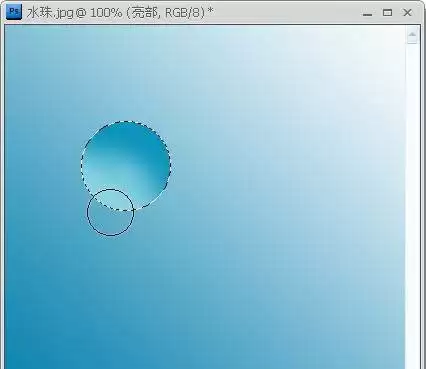Click center of the dashed circular selection

coord(126,166)
